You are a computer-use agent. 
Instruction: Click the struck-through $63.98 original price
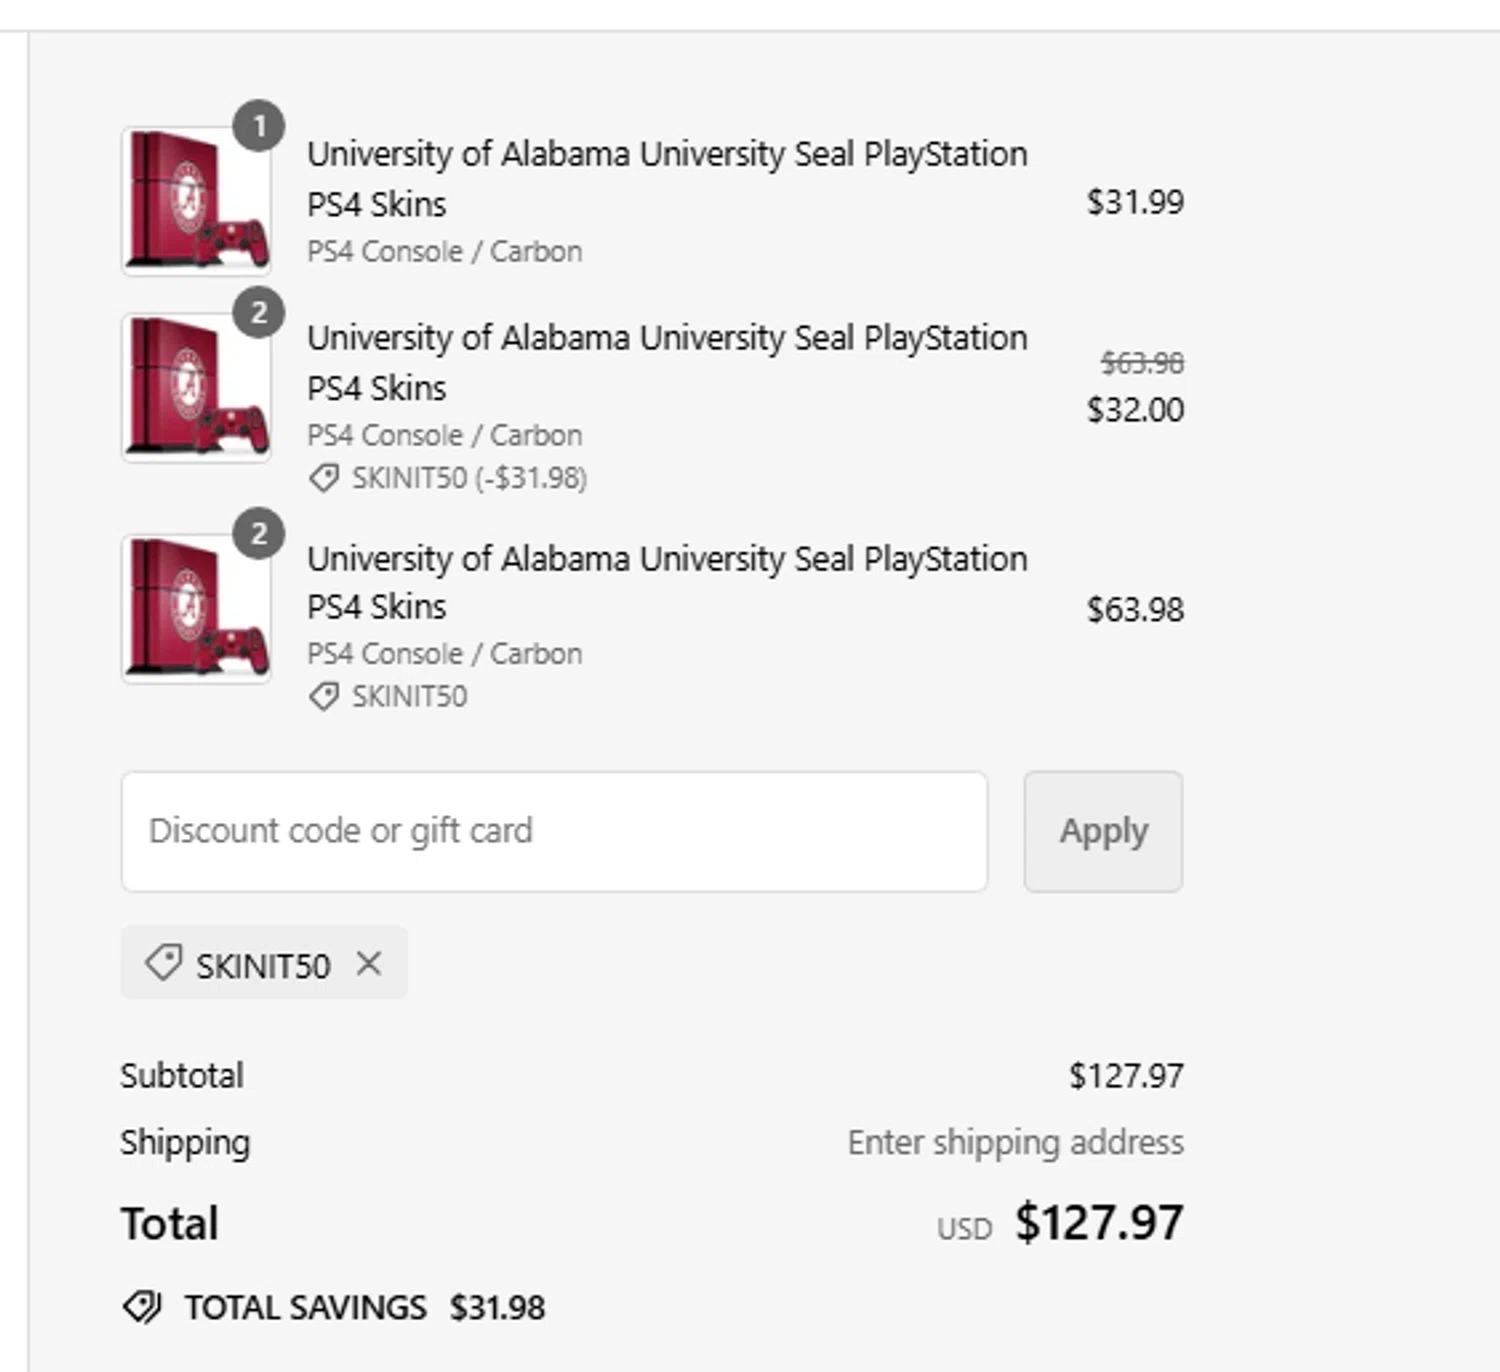pos(1142,363)
